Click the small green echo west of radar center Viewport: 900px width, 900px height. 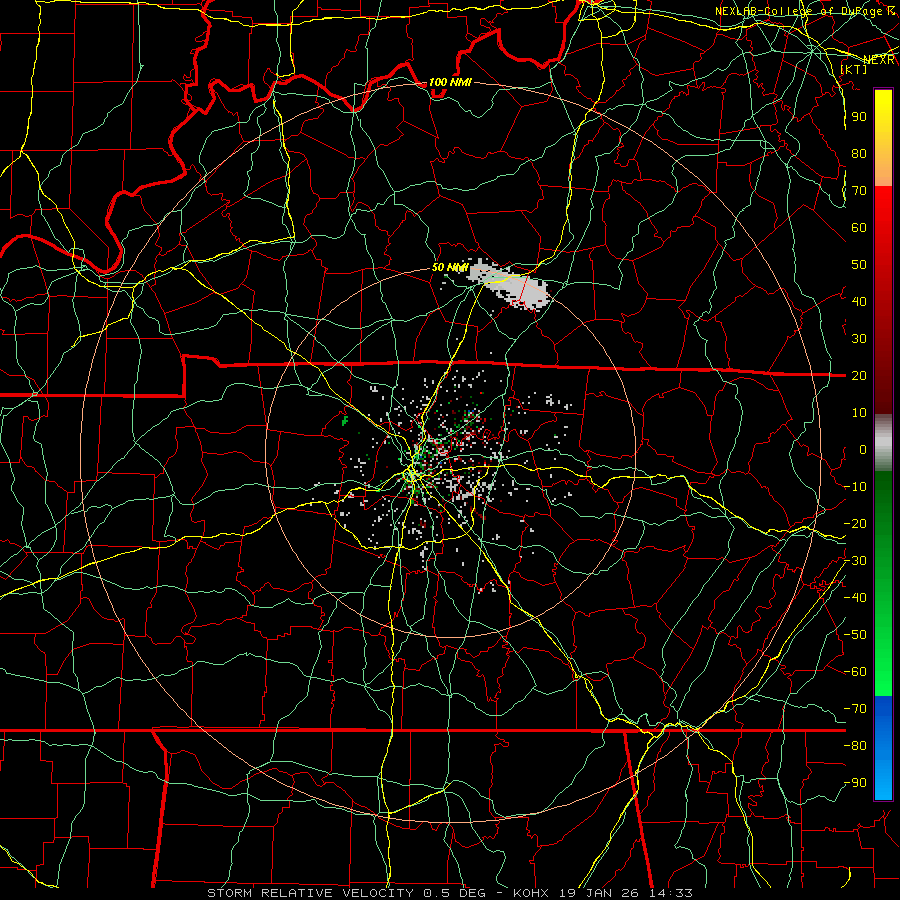pos(345,421)
